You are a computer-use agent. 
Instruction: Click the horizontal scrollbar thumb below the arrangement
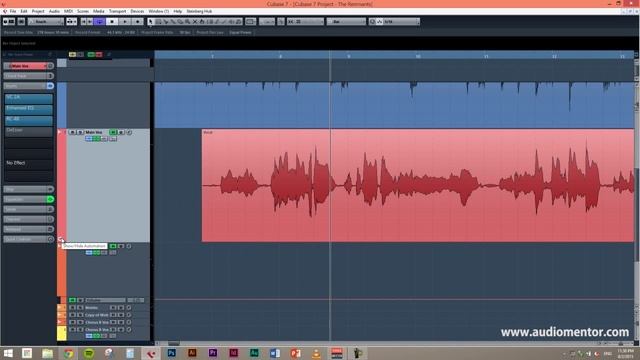pyautogui.click(x=173, y=343)
